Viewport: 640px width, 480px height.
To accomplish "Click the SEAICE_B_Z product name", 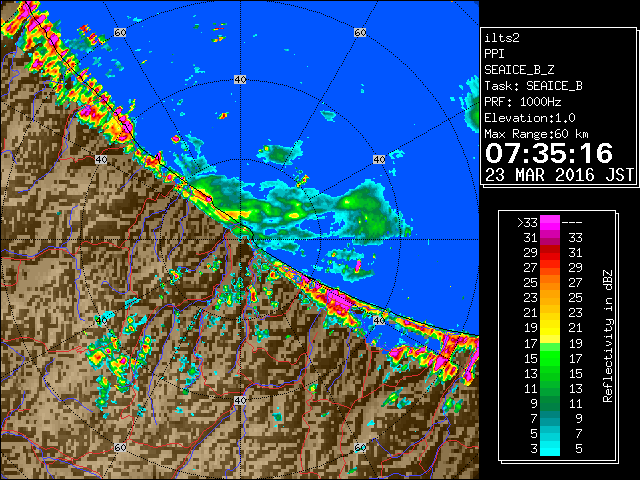I will click(519, 70).
